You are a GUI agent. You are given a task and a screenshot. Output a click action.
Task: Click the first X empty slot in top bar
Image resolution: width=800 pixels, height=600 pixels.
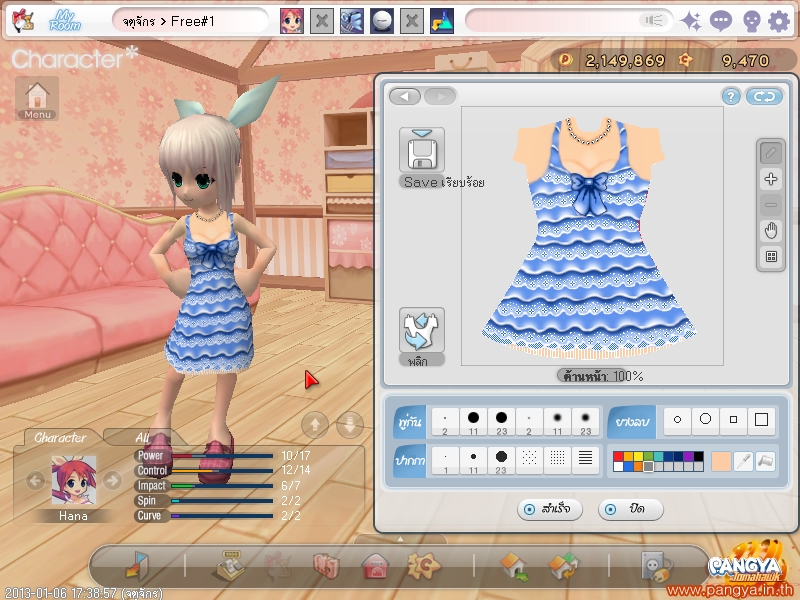[x=322, y=21]
